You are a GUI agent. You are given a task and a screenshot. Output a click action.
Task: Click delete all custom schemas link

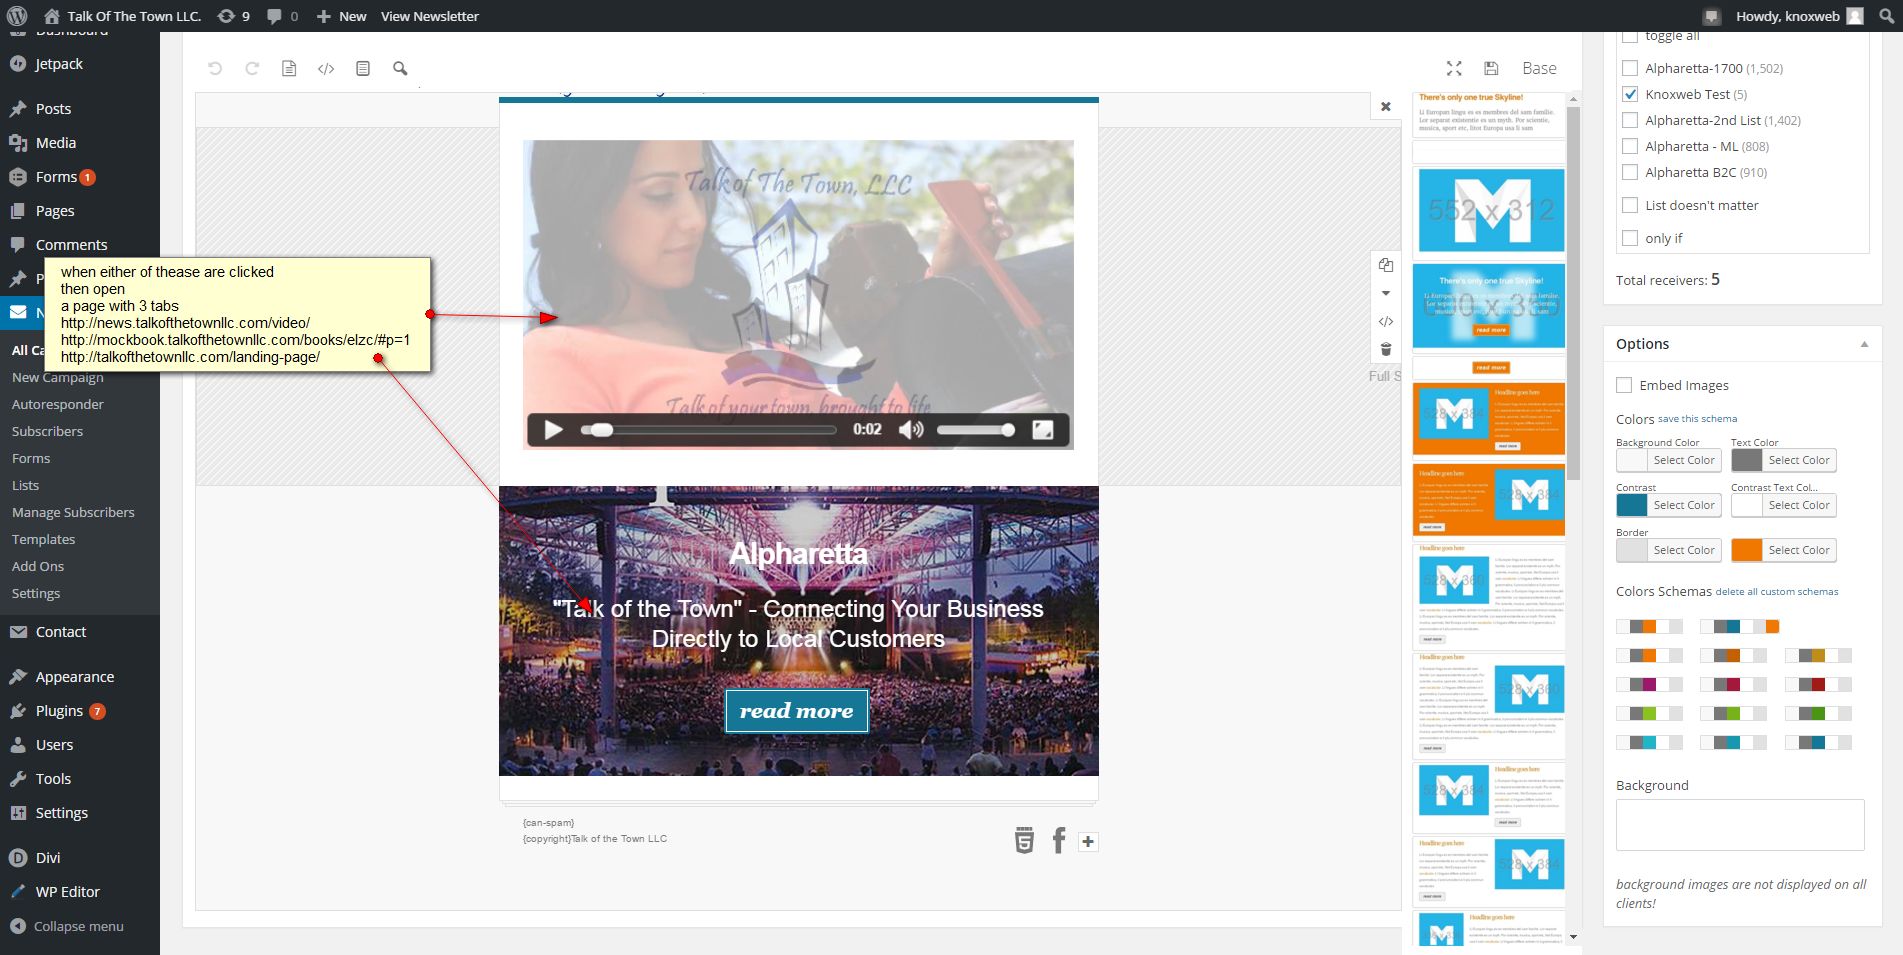pyautogui.click(x=1777, y=592)
